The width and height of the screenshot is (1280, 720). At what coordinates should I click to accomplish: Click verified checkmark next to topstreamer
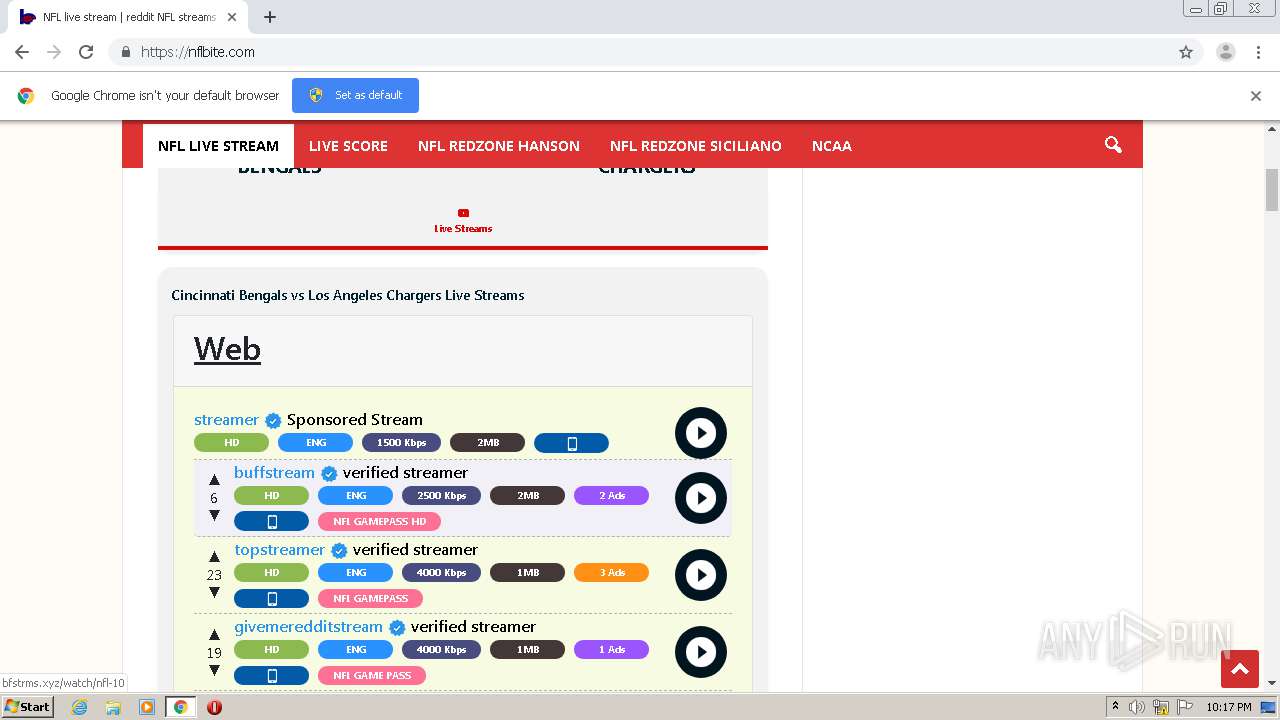coord(339,551)
